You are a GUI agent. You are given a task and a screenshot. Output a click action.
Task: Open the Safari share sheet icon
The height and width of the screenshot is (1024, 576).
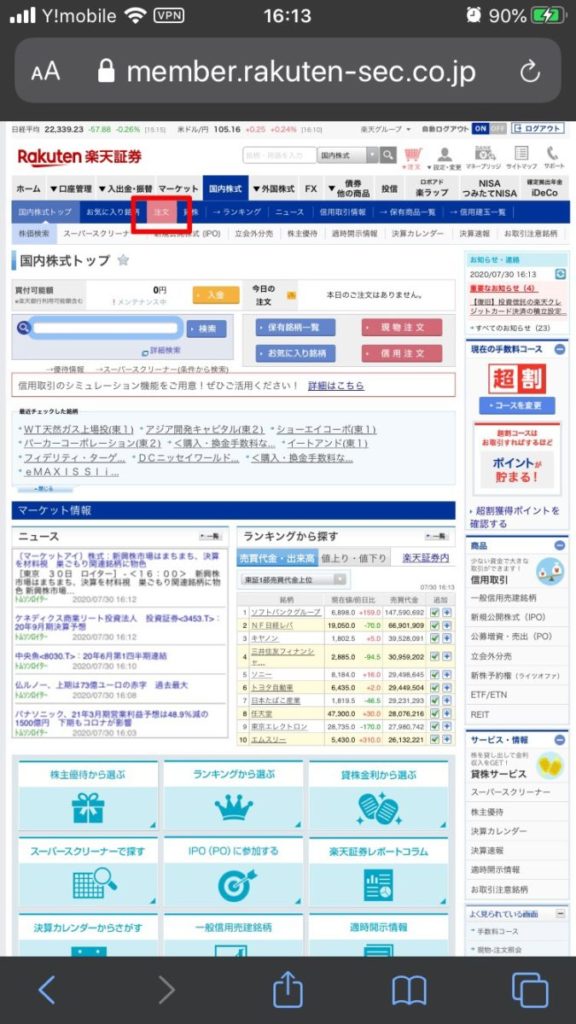(288, 990)
